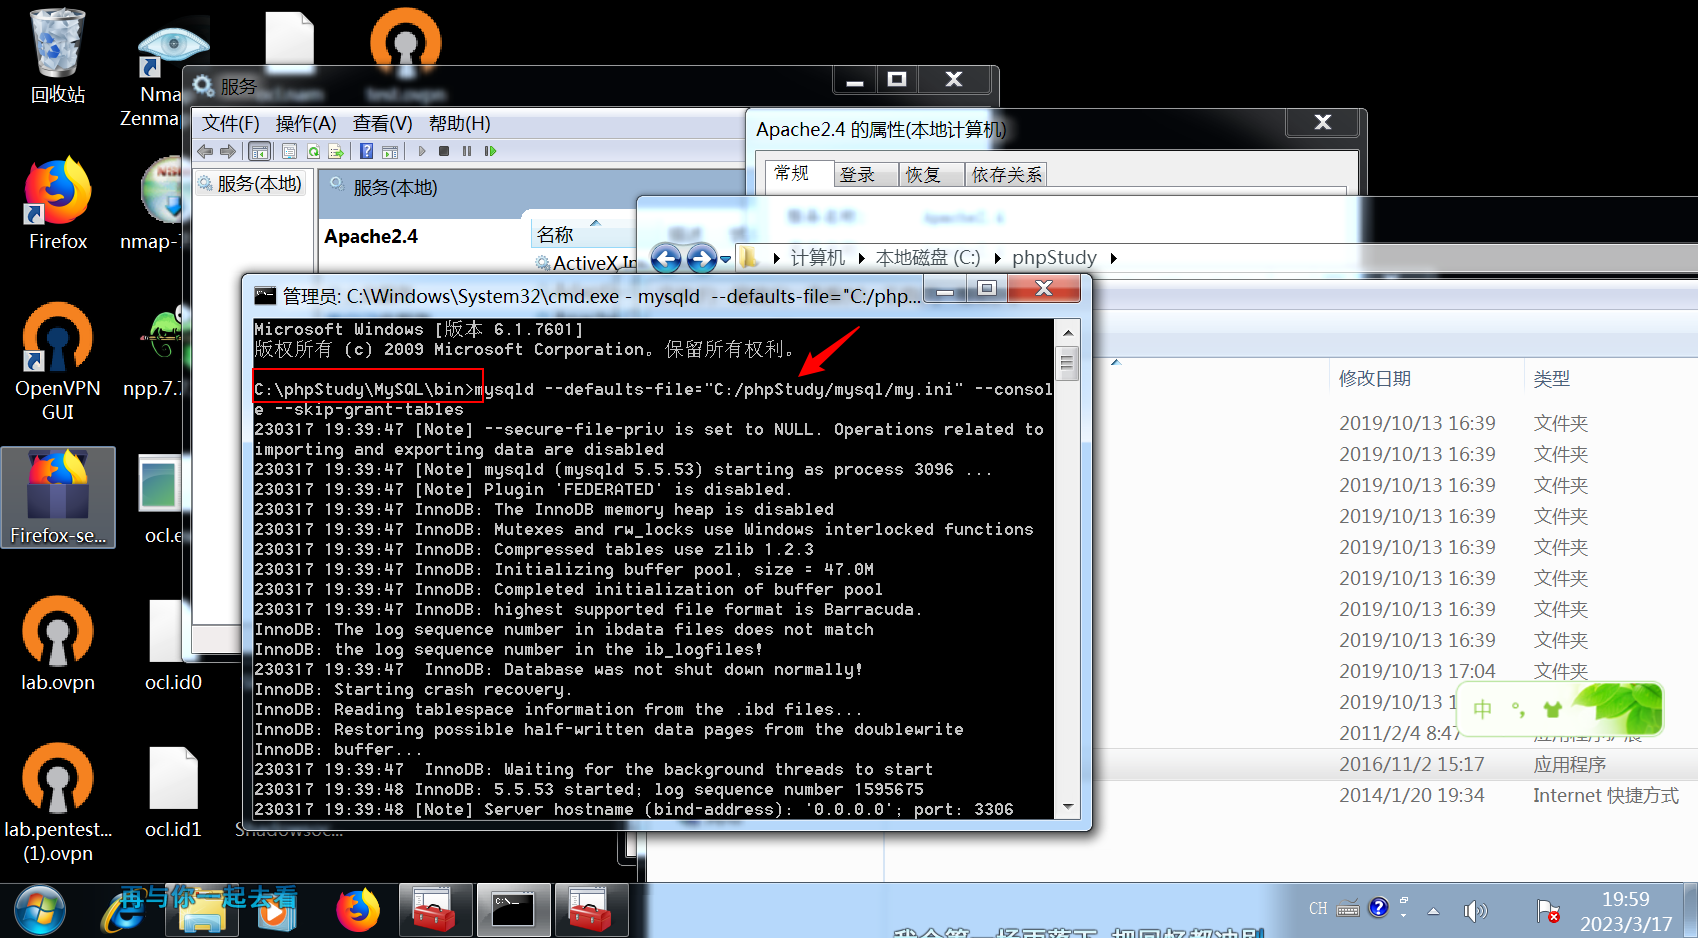The image size is (1698, 938).
Task: Select the Firefox-se... desktop icon
Action: tap(58, 497)
